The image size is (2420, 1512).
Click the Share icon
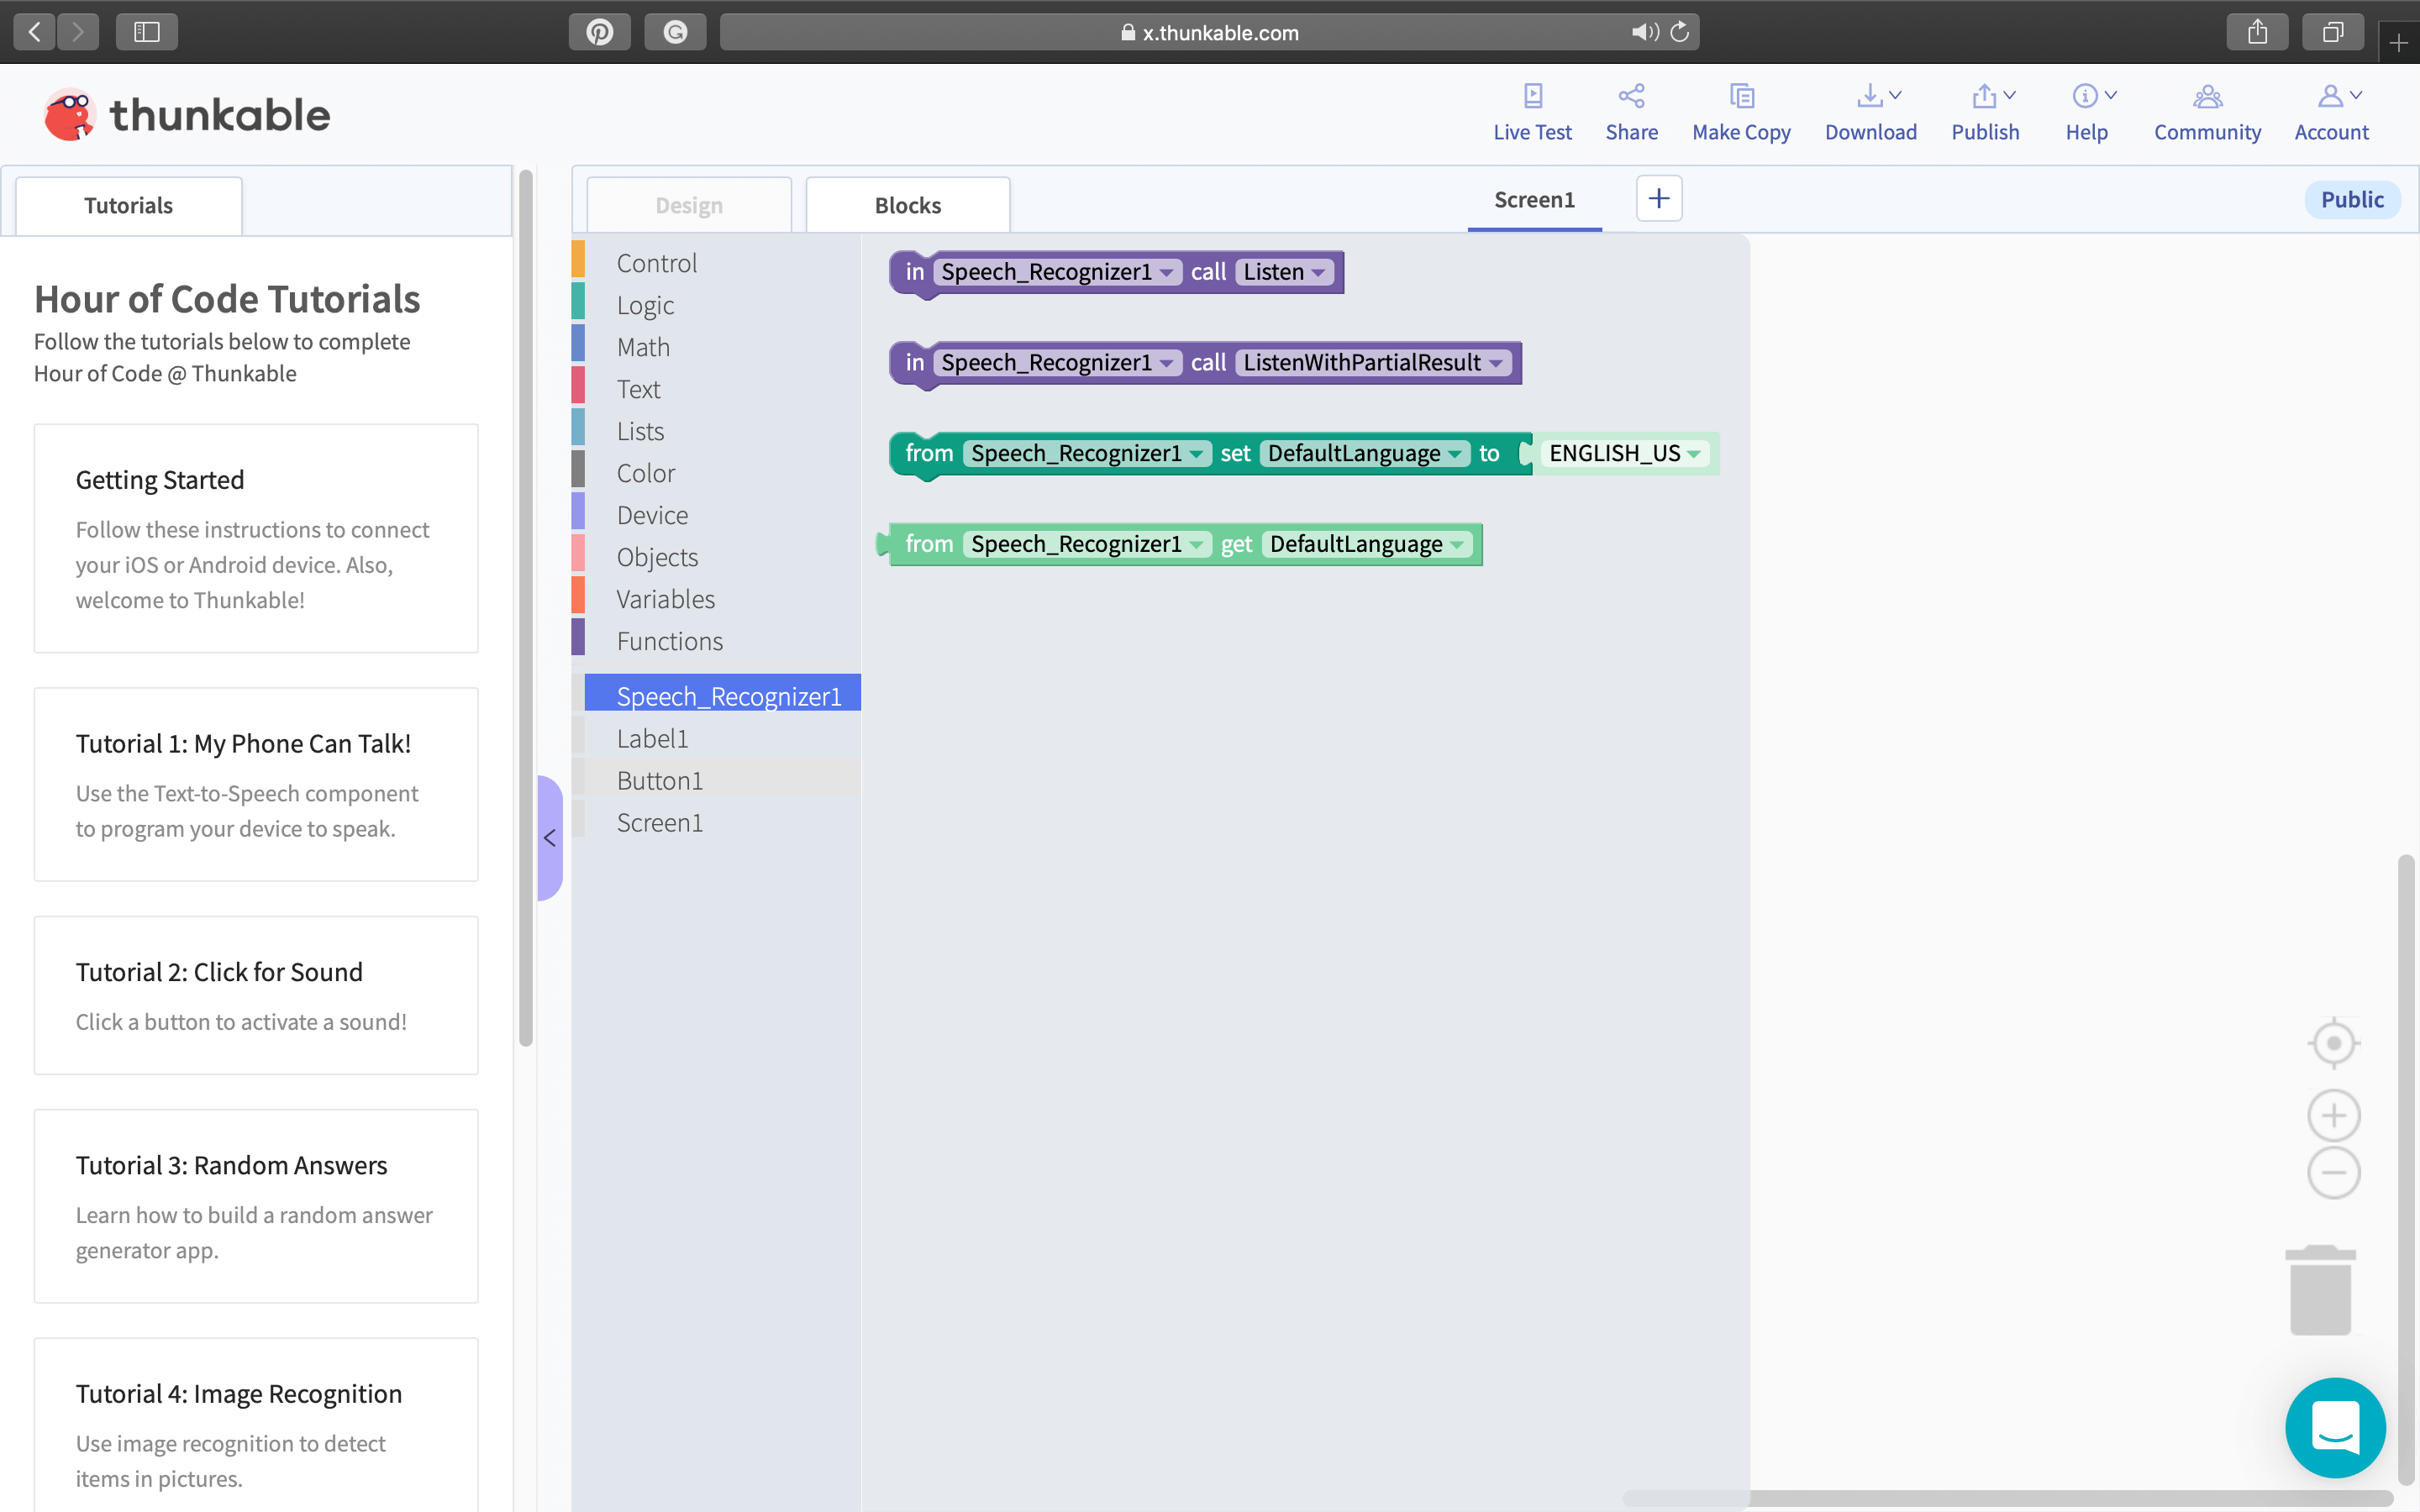coord(1631,96)
